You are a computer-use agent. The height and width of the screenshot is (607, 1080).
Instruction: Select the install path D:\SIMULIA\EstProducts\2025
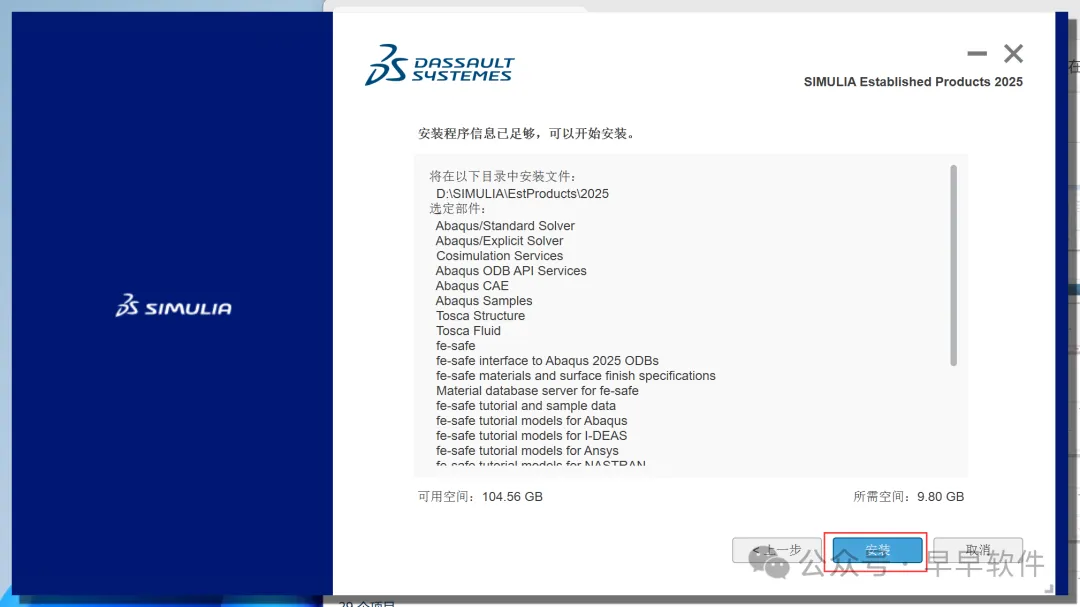tap(522, 194)
